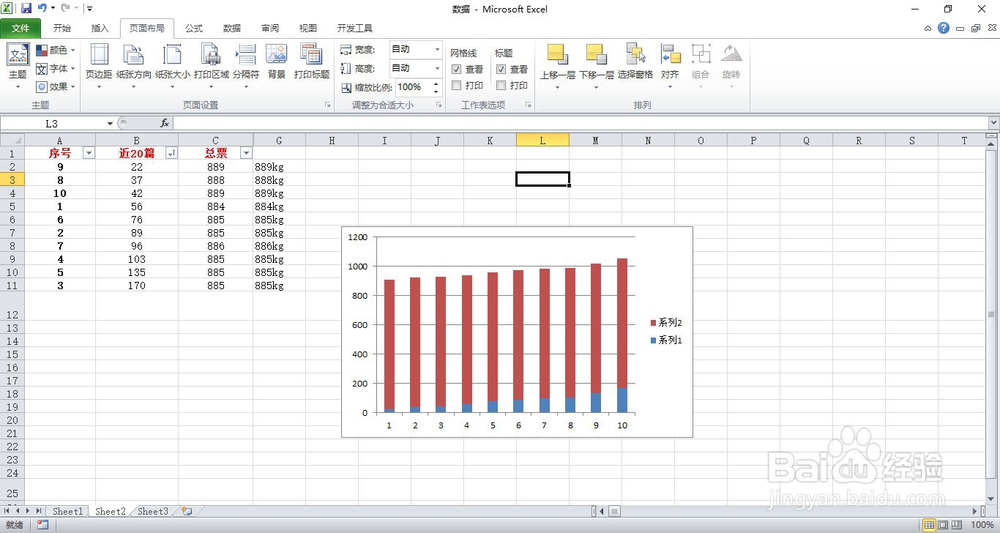The width and height of the screenshot is (1000, 533).
Task: Click 下移一层 send backward button
Action: point(596,67)
